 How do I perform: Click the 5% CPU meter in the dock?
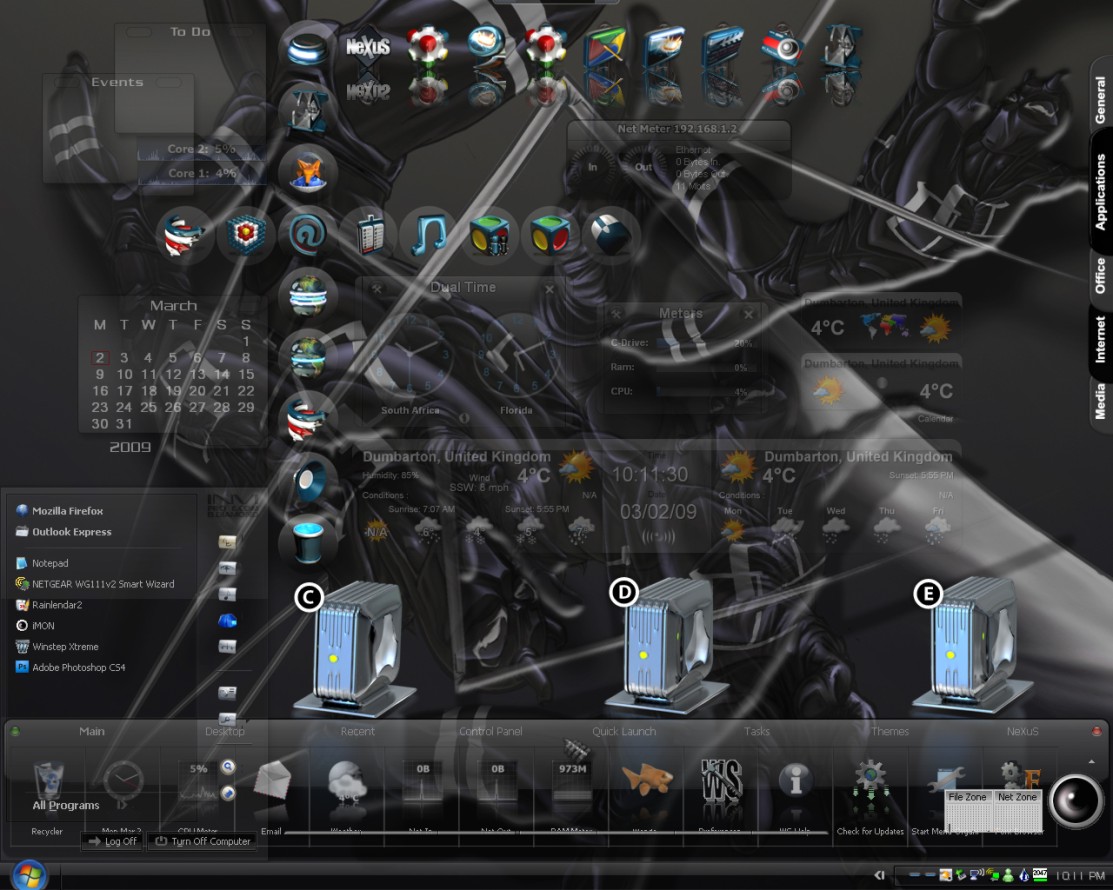click(x=198, y=782)
